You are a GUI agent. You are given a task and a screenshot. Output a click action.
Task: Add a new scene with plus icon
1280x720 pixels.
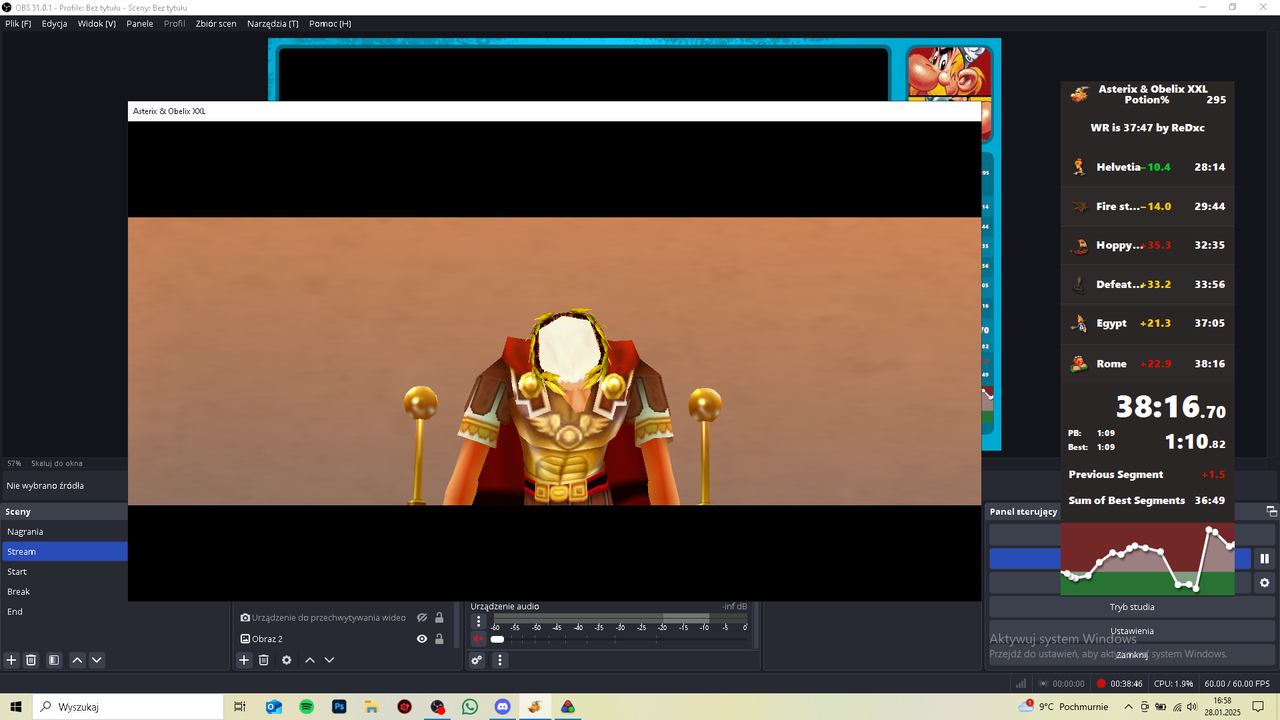pos(12,660)
